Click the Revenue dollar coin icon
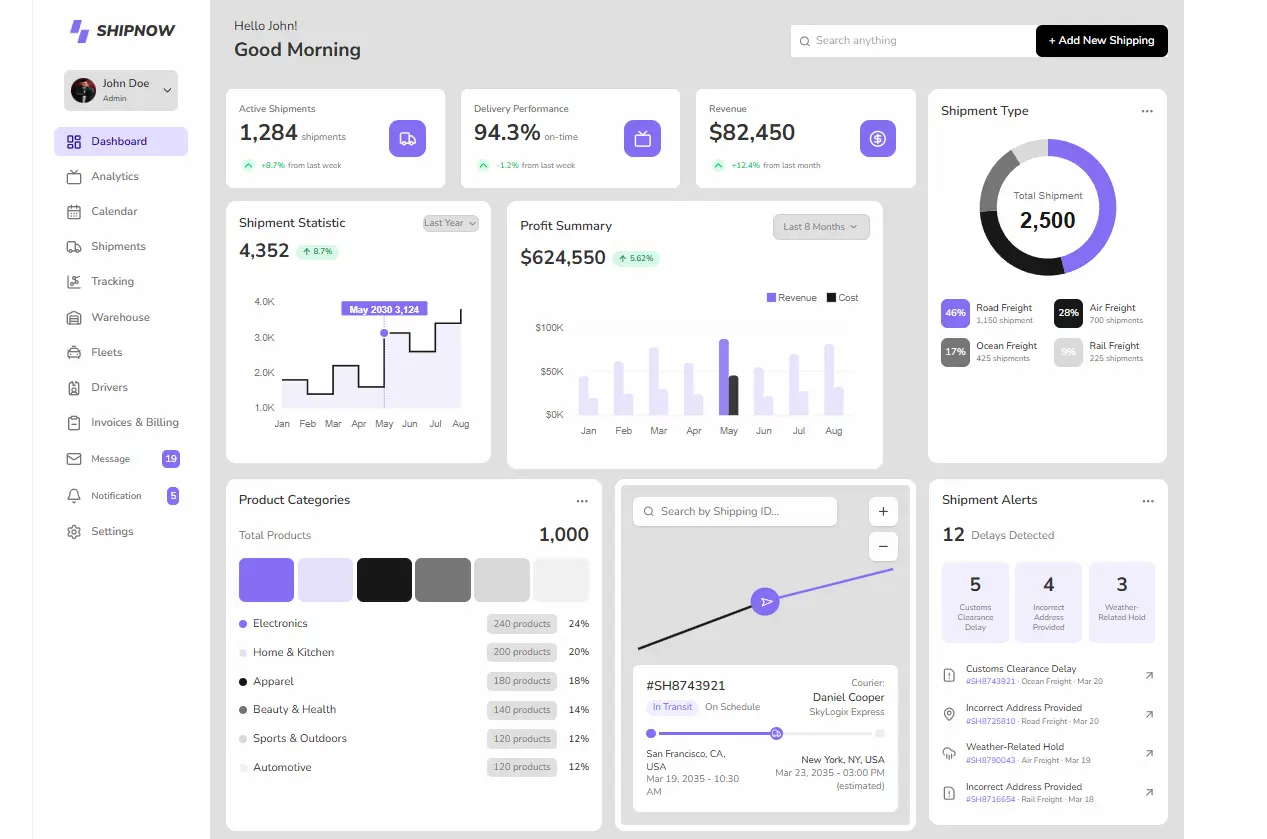Screen dimensions: 1267x839 point(878,139)
